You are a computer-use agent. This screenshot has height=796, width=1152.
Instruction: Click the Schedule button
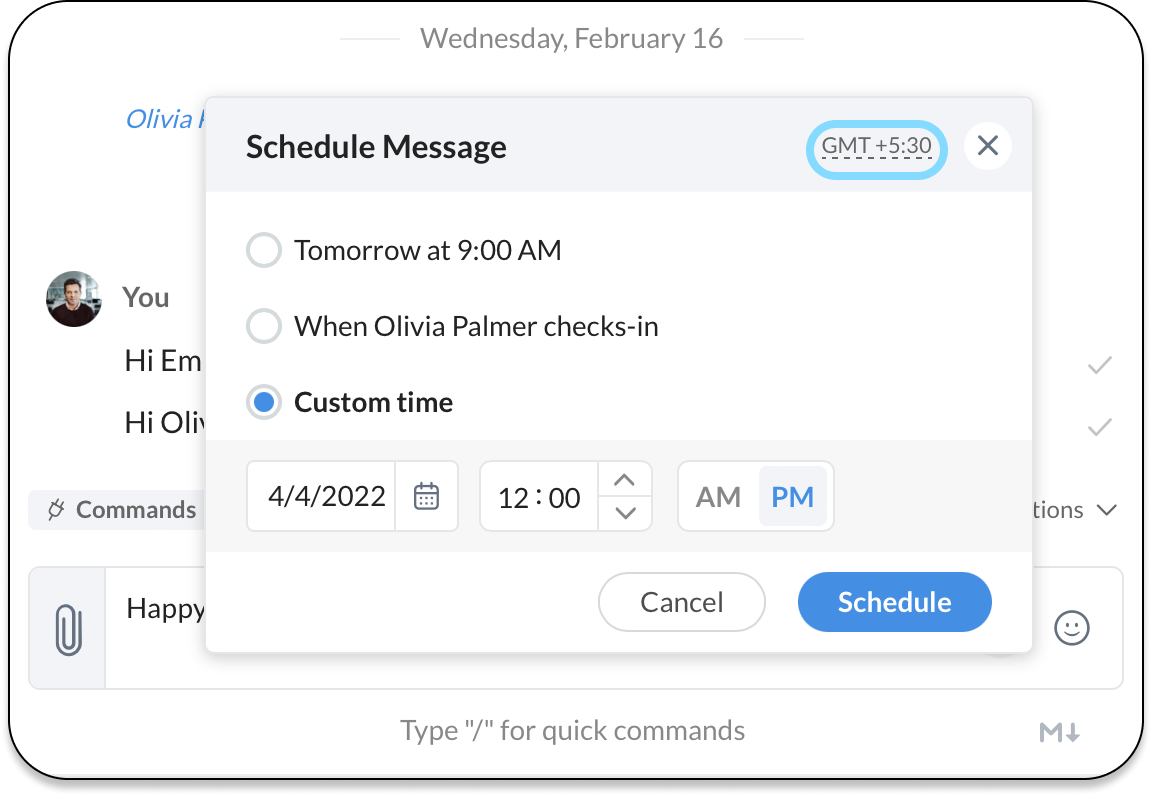(x=894, y=602)
